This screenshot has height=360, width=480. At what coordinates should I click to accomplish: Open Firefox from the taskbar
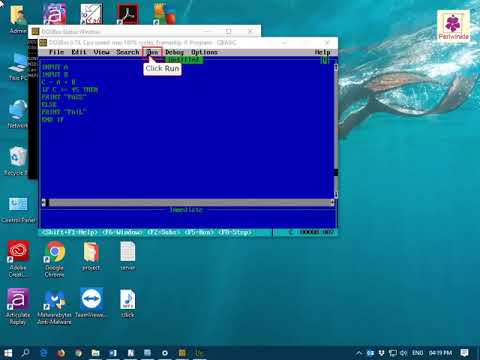click(x=61, y=353)
